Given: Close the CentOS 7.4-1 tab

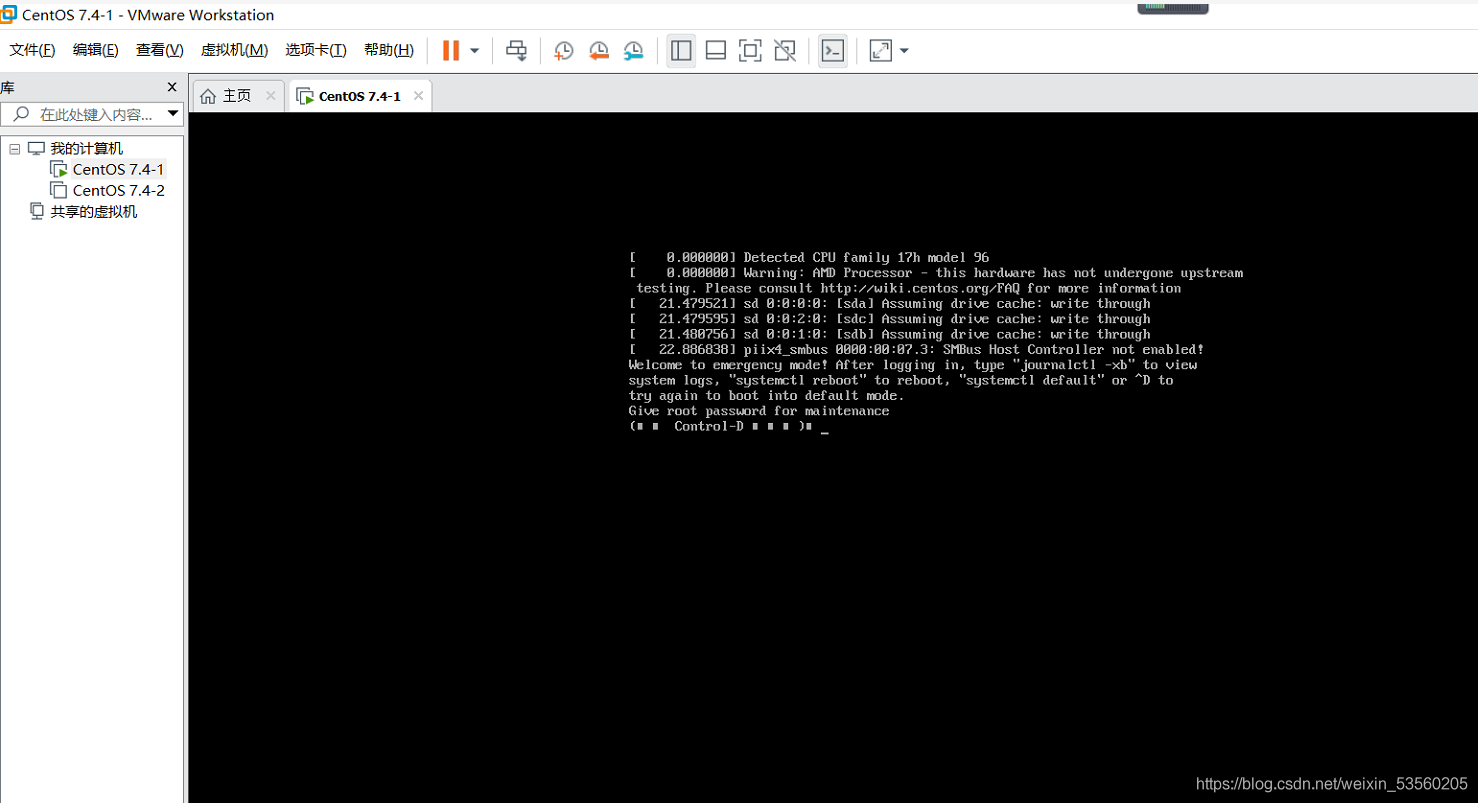Looking at the screenshot, I should [418, 96].
